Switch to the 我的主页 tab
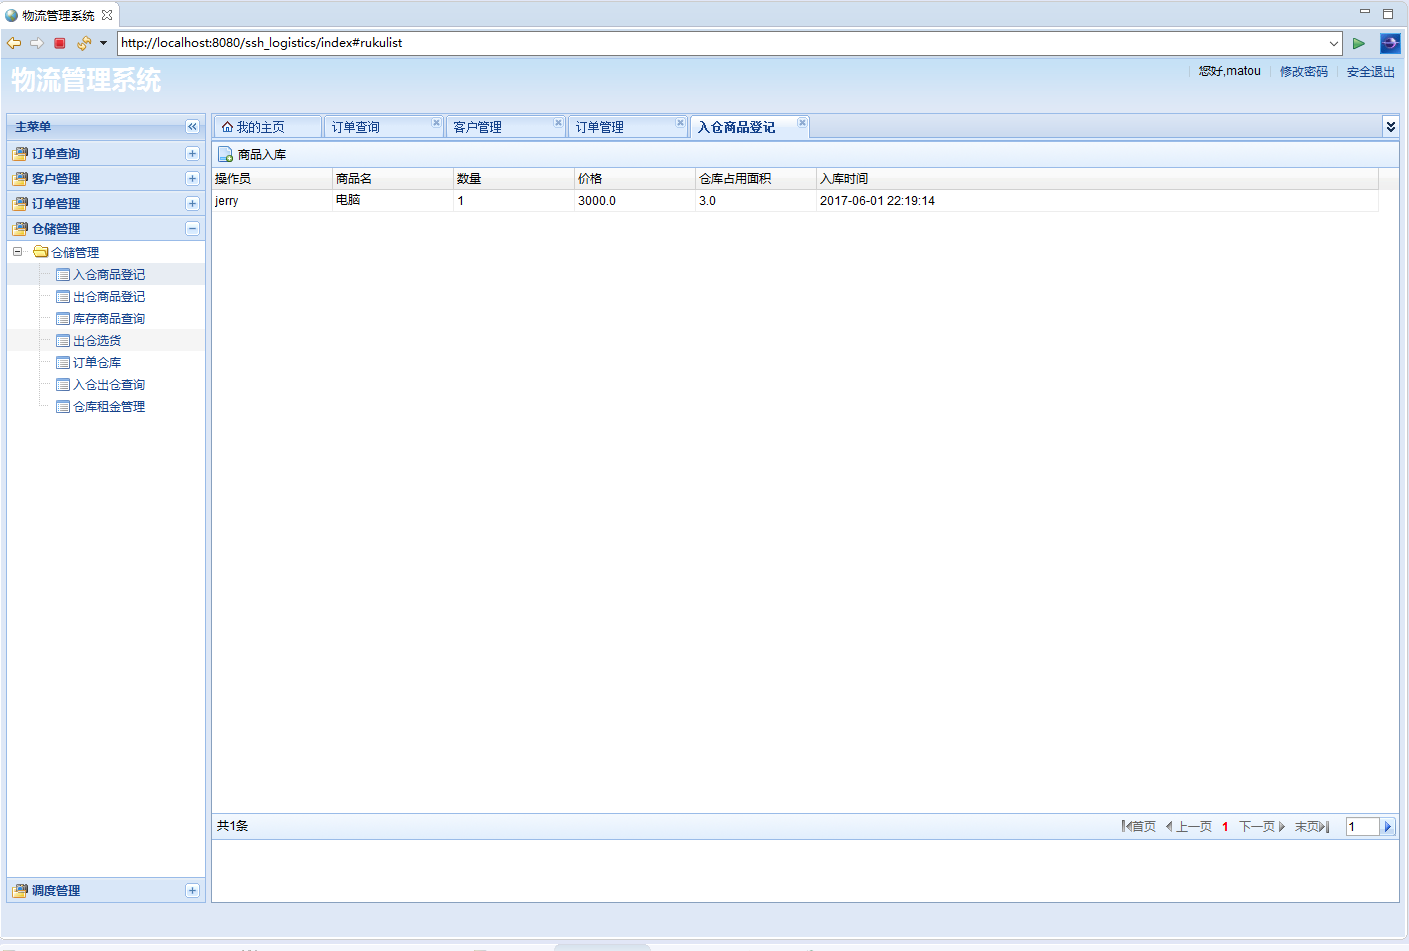This screenshot has height=951, width=1409. pos(260,127)
